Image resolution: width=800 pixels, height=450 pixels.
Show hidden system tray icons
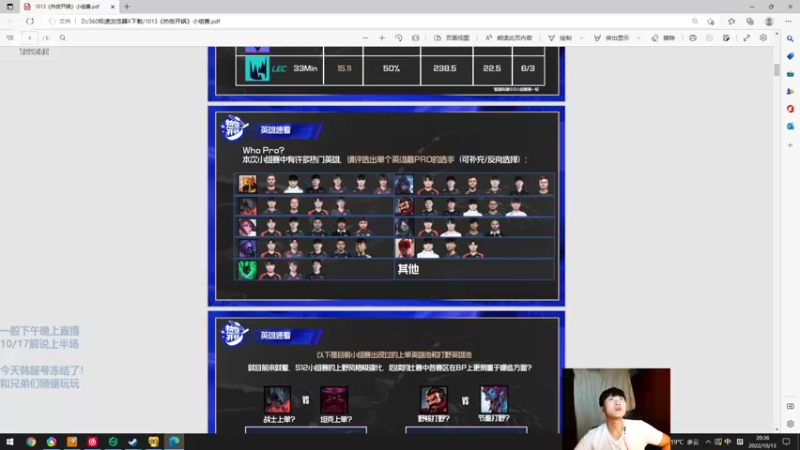click(708, 442)
